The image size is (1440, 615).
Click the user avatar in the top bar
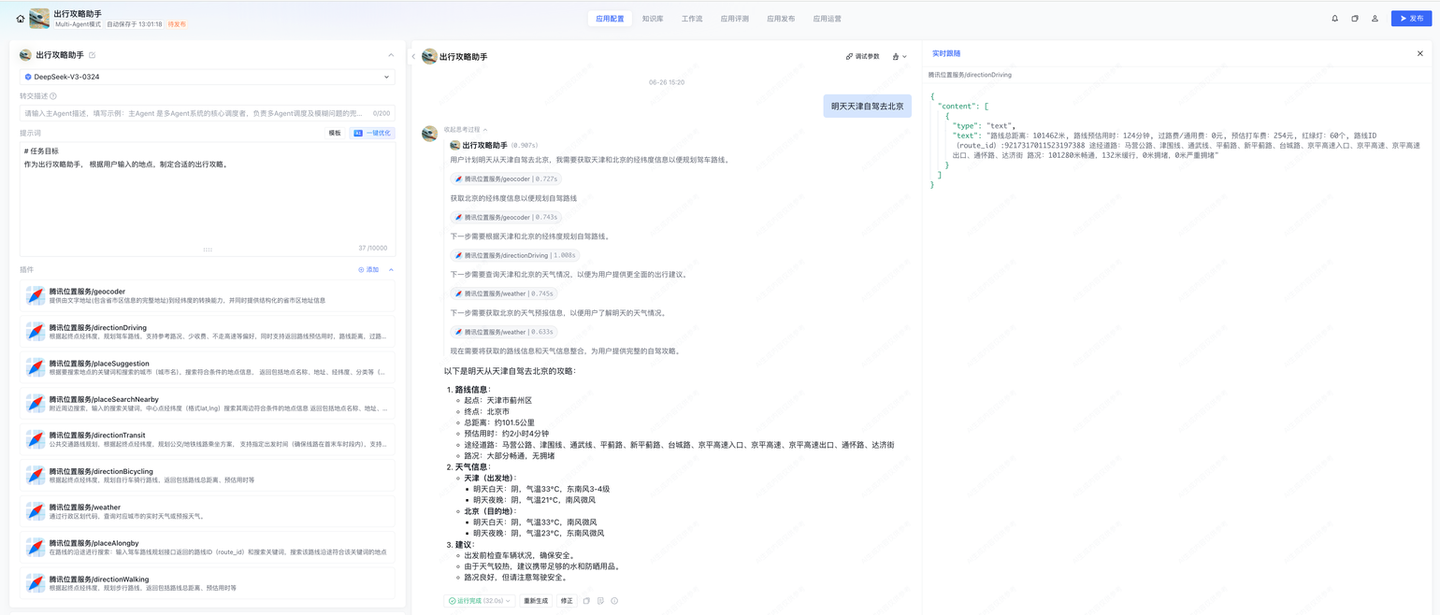click(x=1376, y=18)
